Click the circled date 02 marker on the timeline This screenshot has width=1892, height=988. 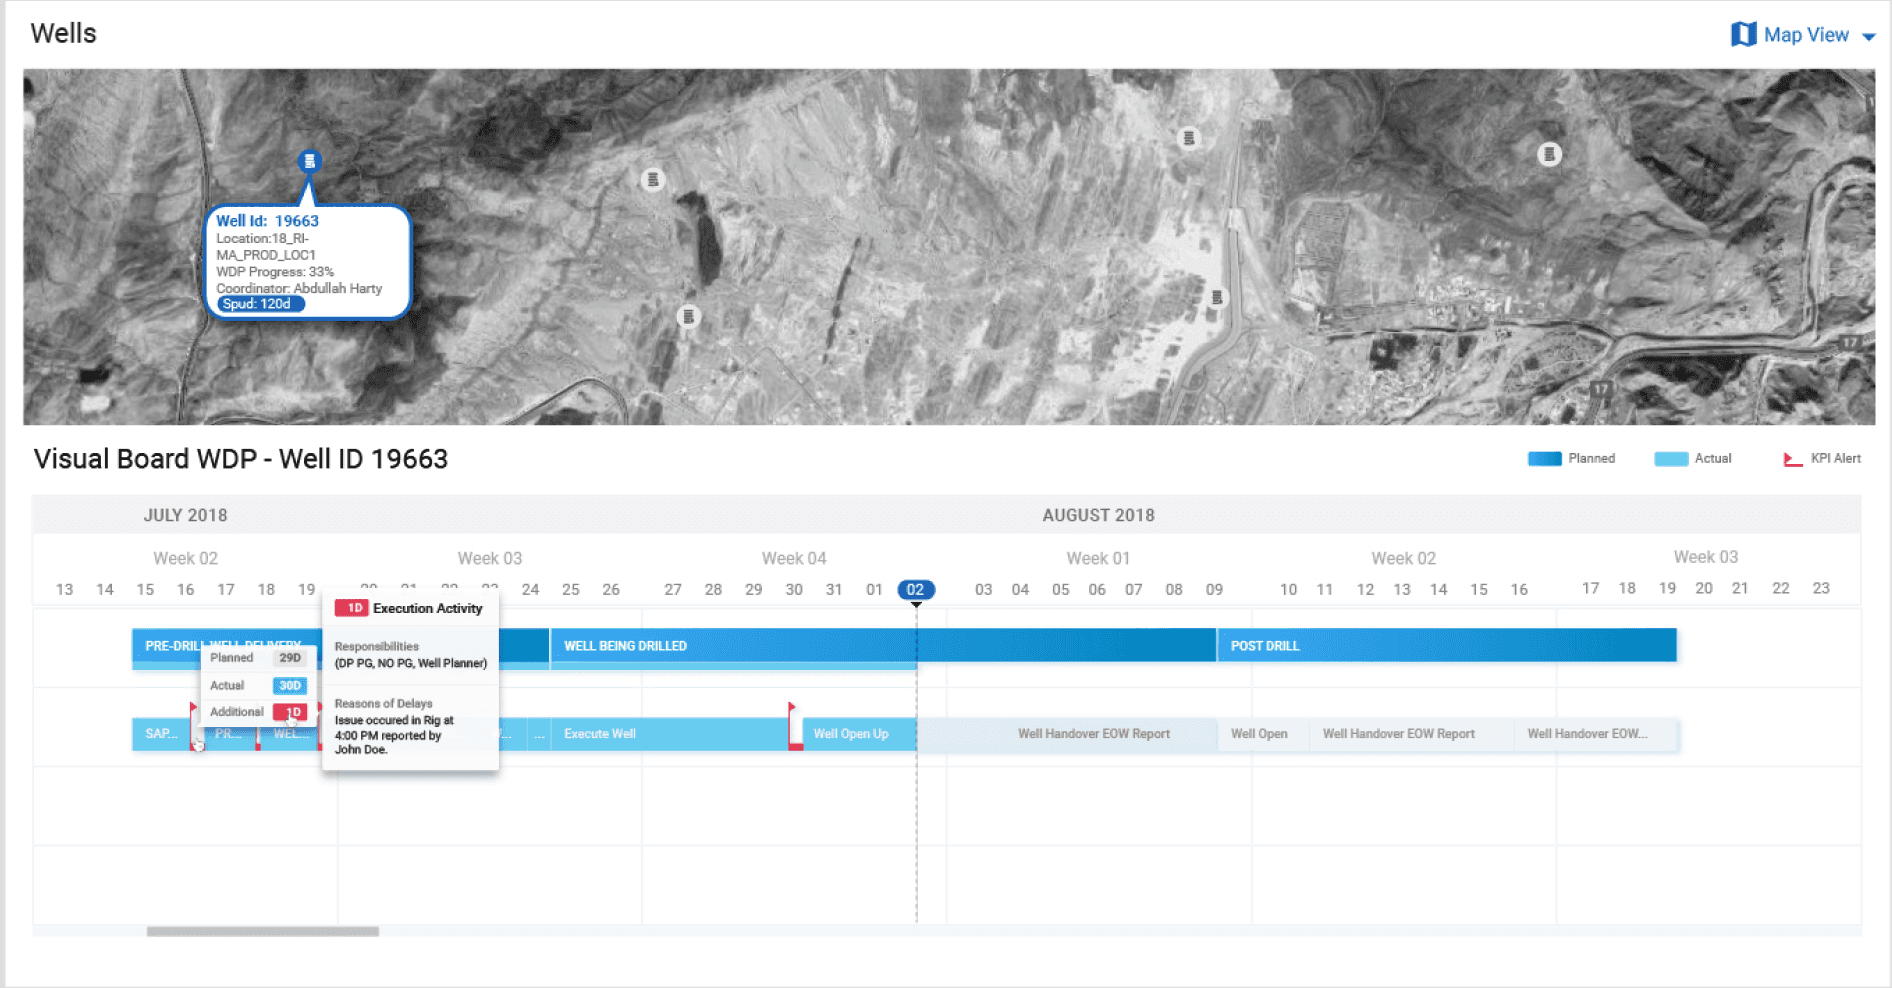[x=916, y=589]
